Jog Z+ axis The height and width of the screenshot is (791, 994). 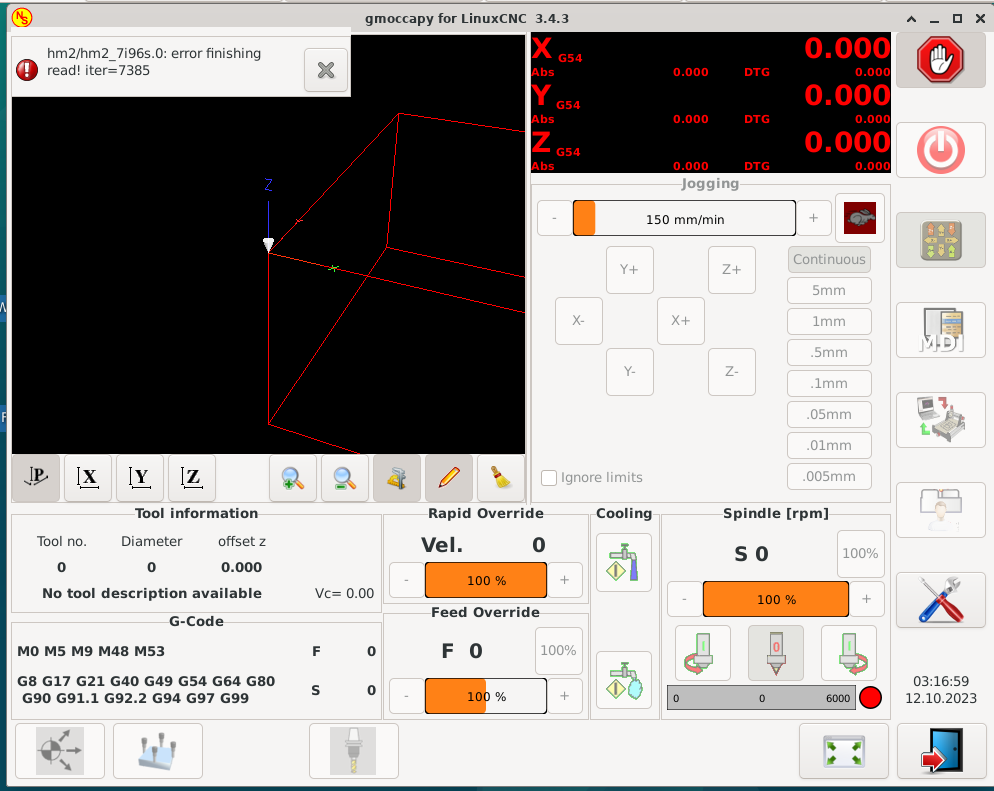click(x=732, y=270)
